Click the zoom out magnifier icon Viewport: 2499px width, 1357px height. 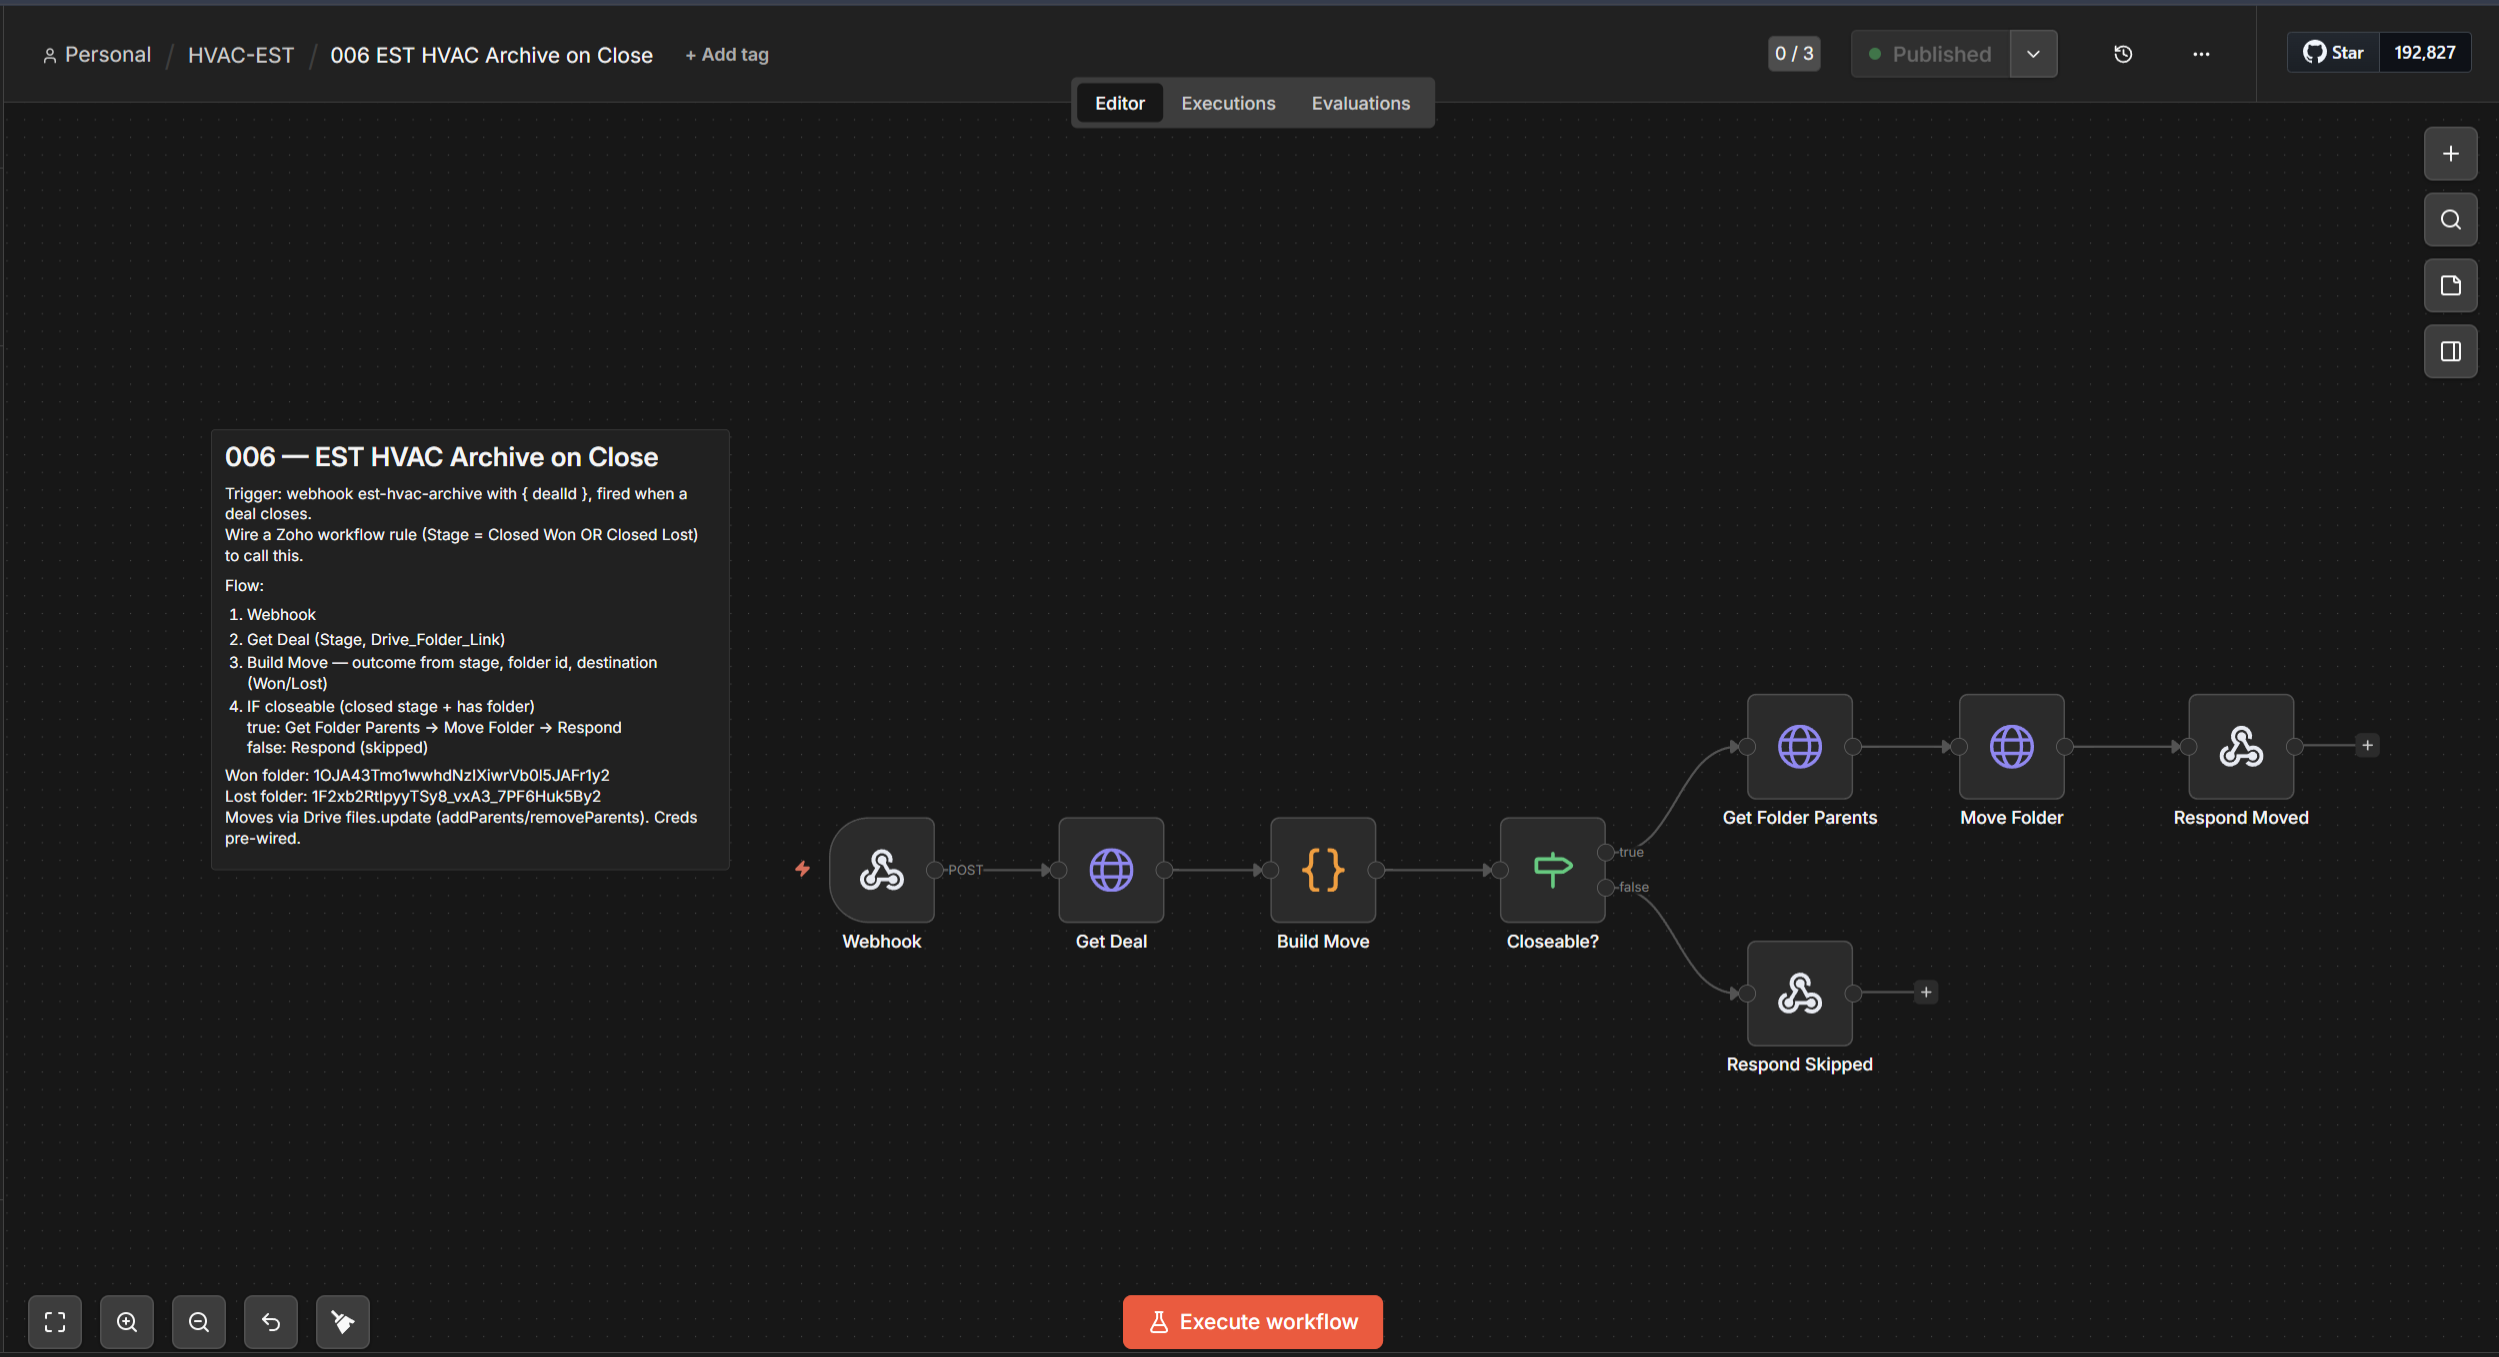click(x=199, y=1322)
